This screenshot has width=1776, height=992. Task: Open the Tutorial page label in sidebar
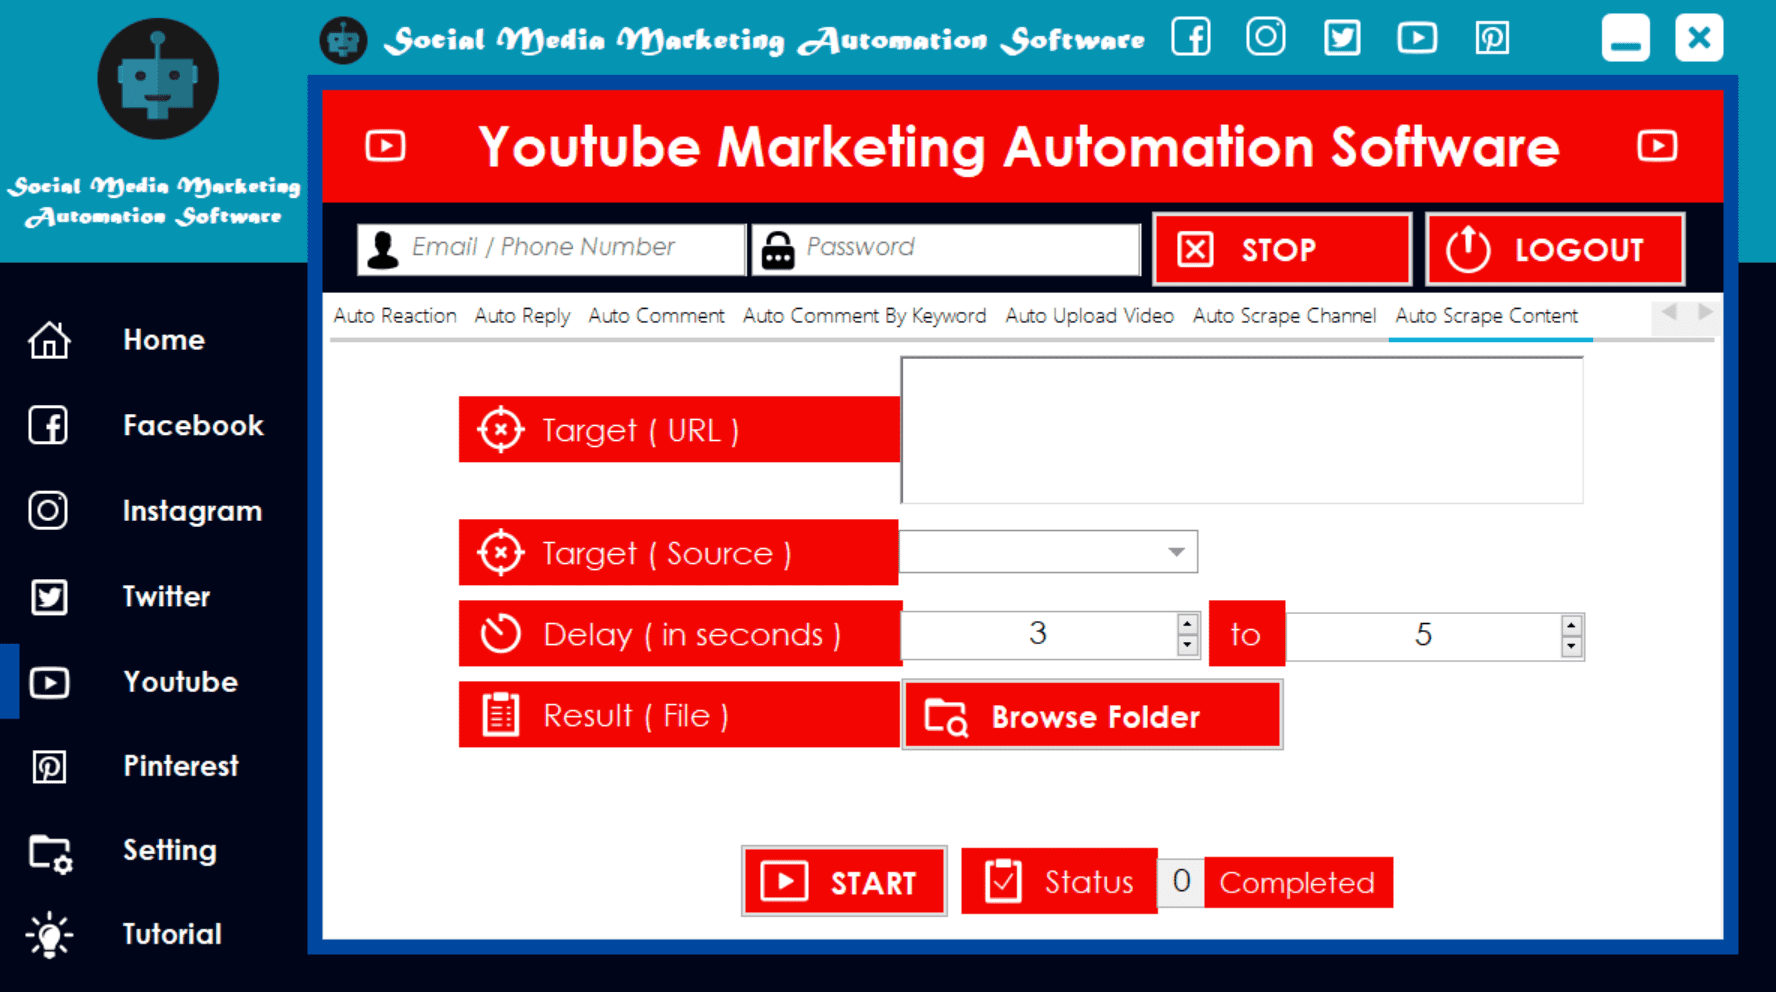coord(172,934)
